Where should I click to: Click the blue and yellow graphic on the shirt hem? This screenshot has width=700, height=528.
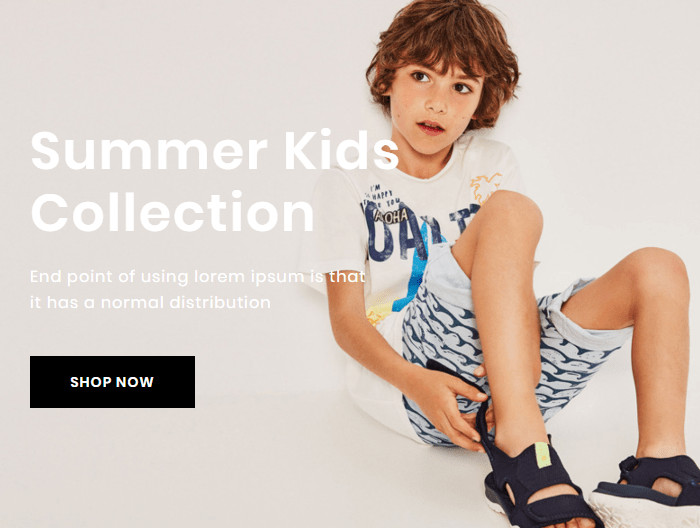(393, 303)
